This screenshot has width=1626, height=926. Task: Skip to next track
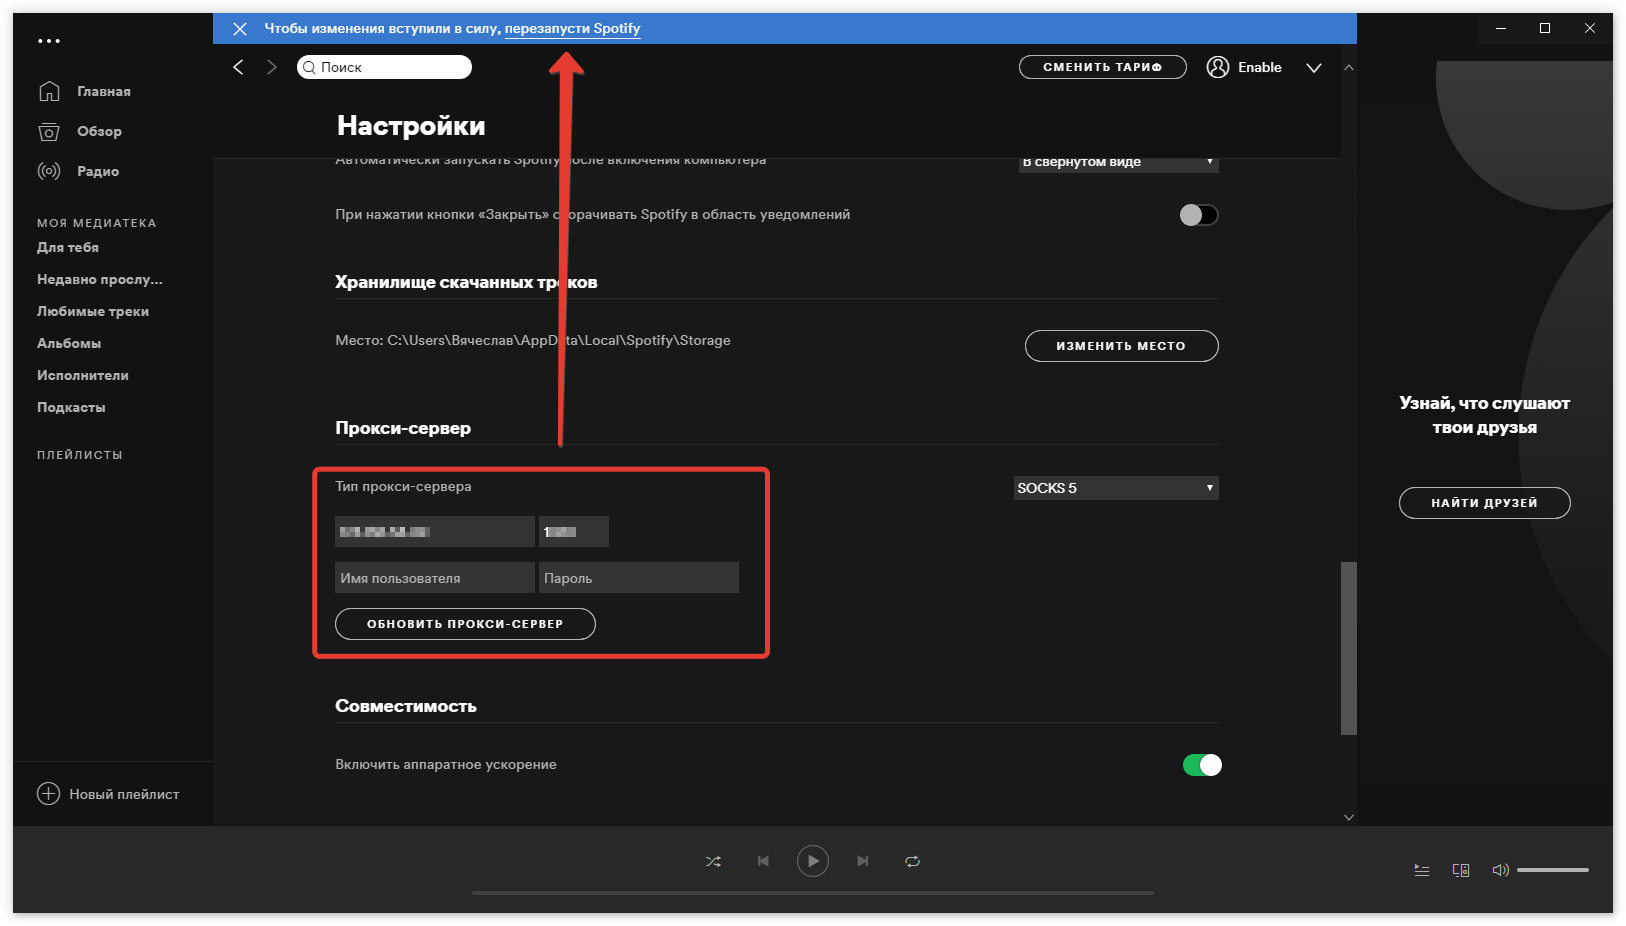coord(862,861)
